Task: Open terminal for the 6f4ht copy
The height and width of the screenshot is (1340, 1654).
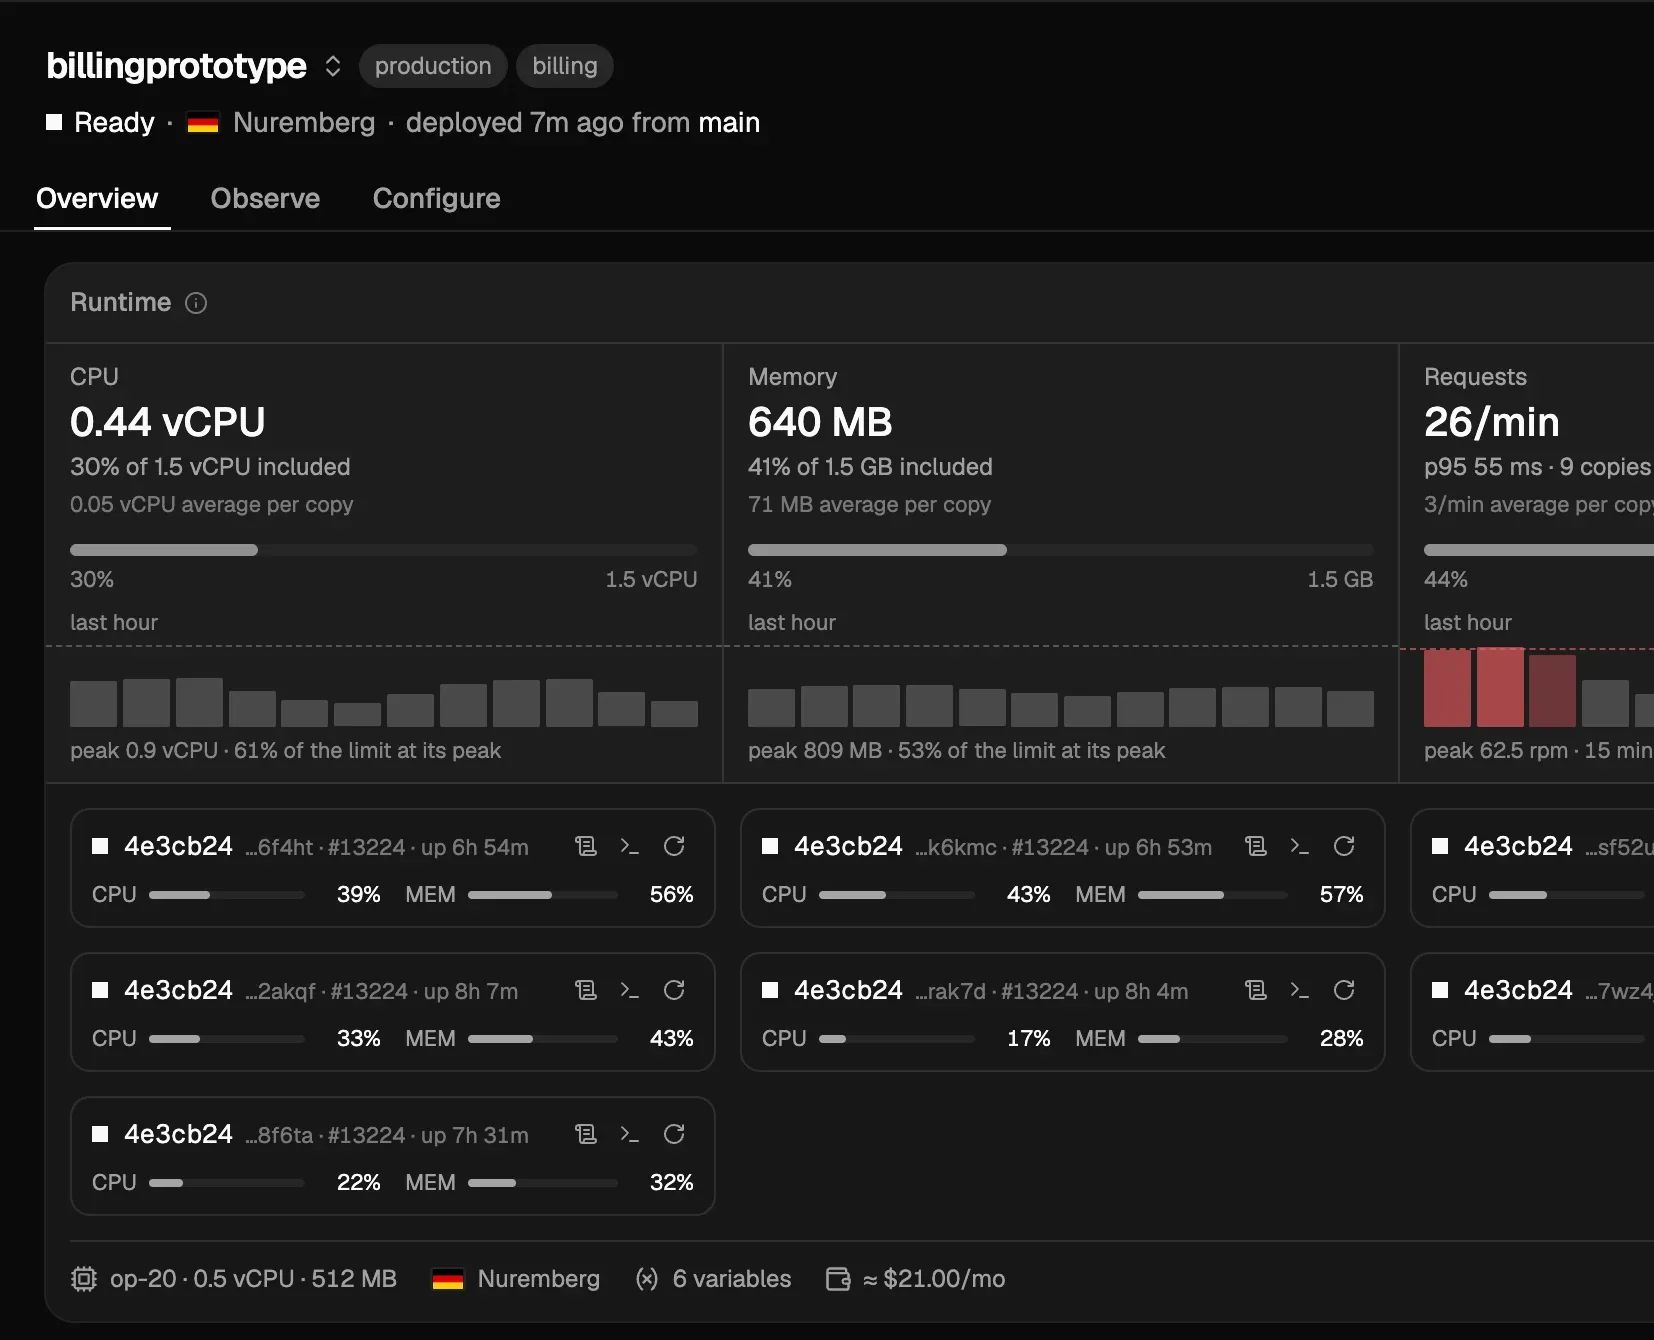Action: [x=630, y=847]
